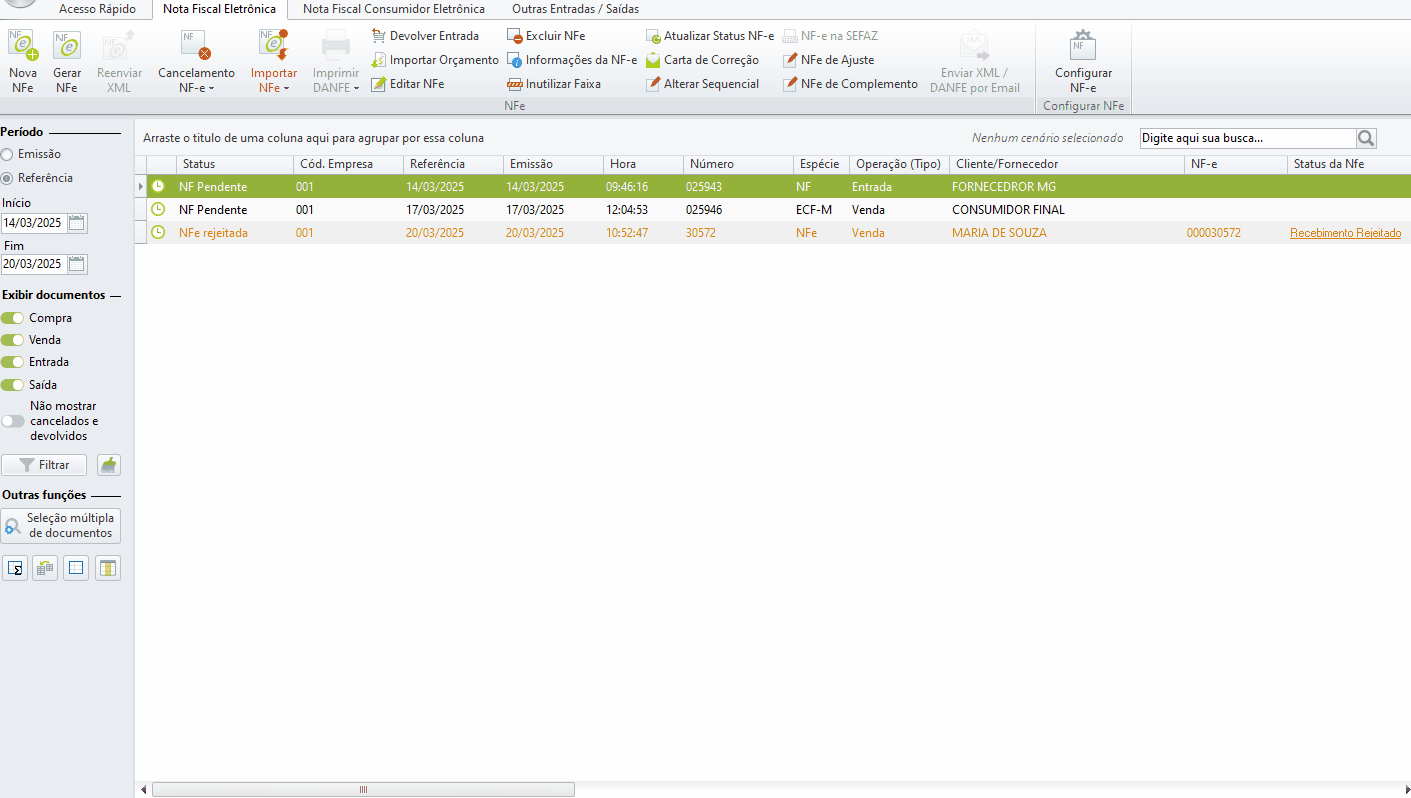Sort by the Status column header
Image resolution: width=1411 pixels, height=798 pixels.
click(235, 164)
